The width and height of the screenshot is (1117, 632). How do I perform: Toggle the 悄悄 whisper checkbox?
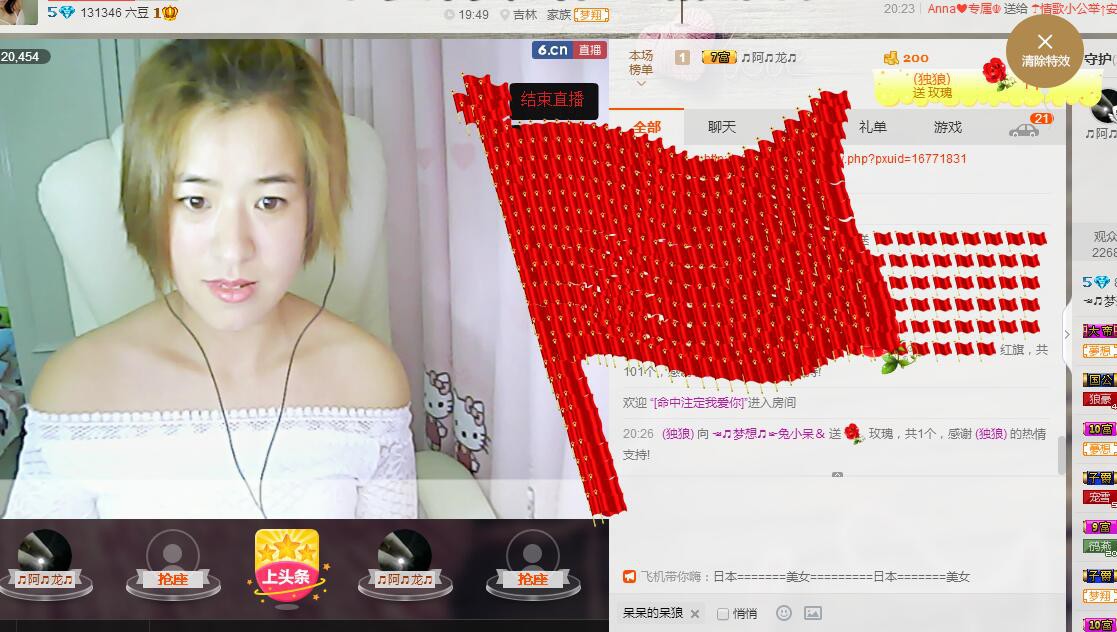[723, 613]
